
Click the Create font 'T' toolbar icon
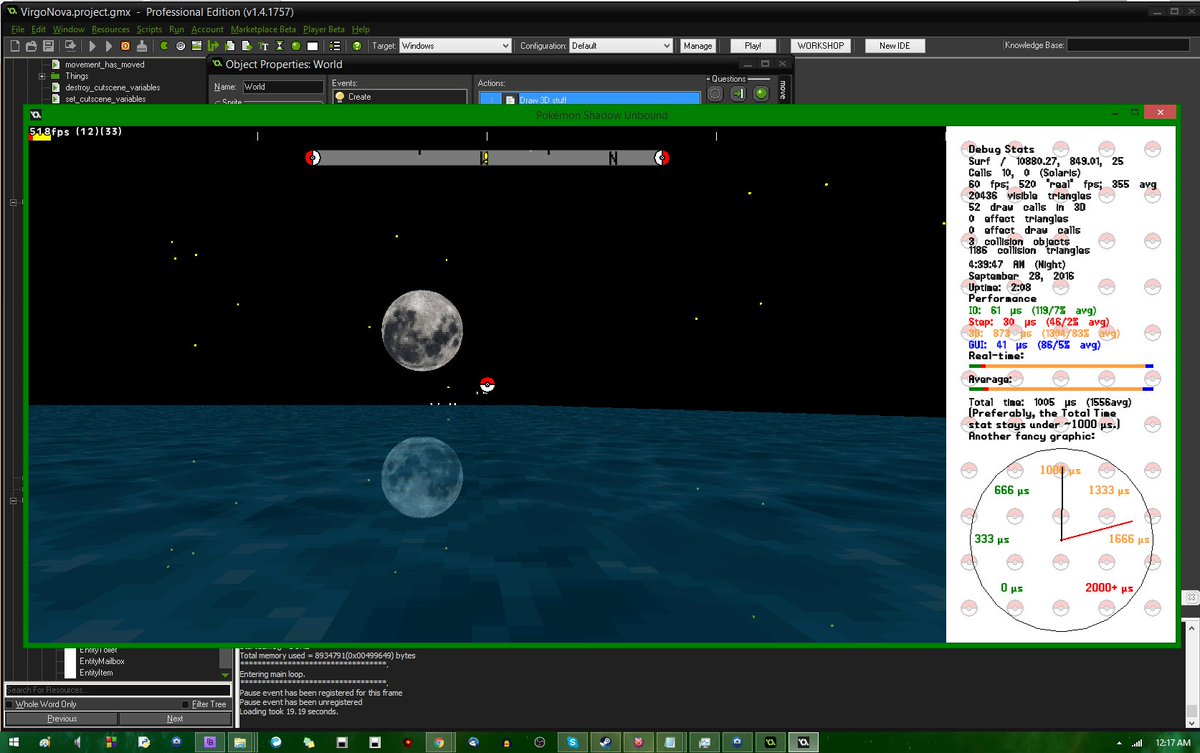click(263, 46)
